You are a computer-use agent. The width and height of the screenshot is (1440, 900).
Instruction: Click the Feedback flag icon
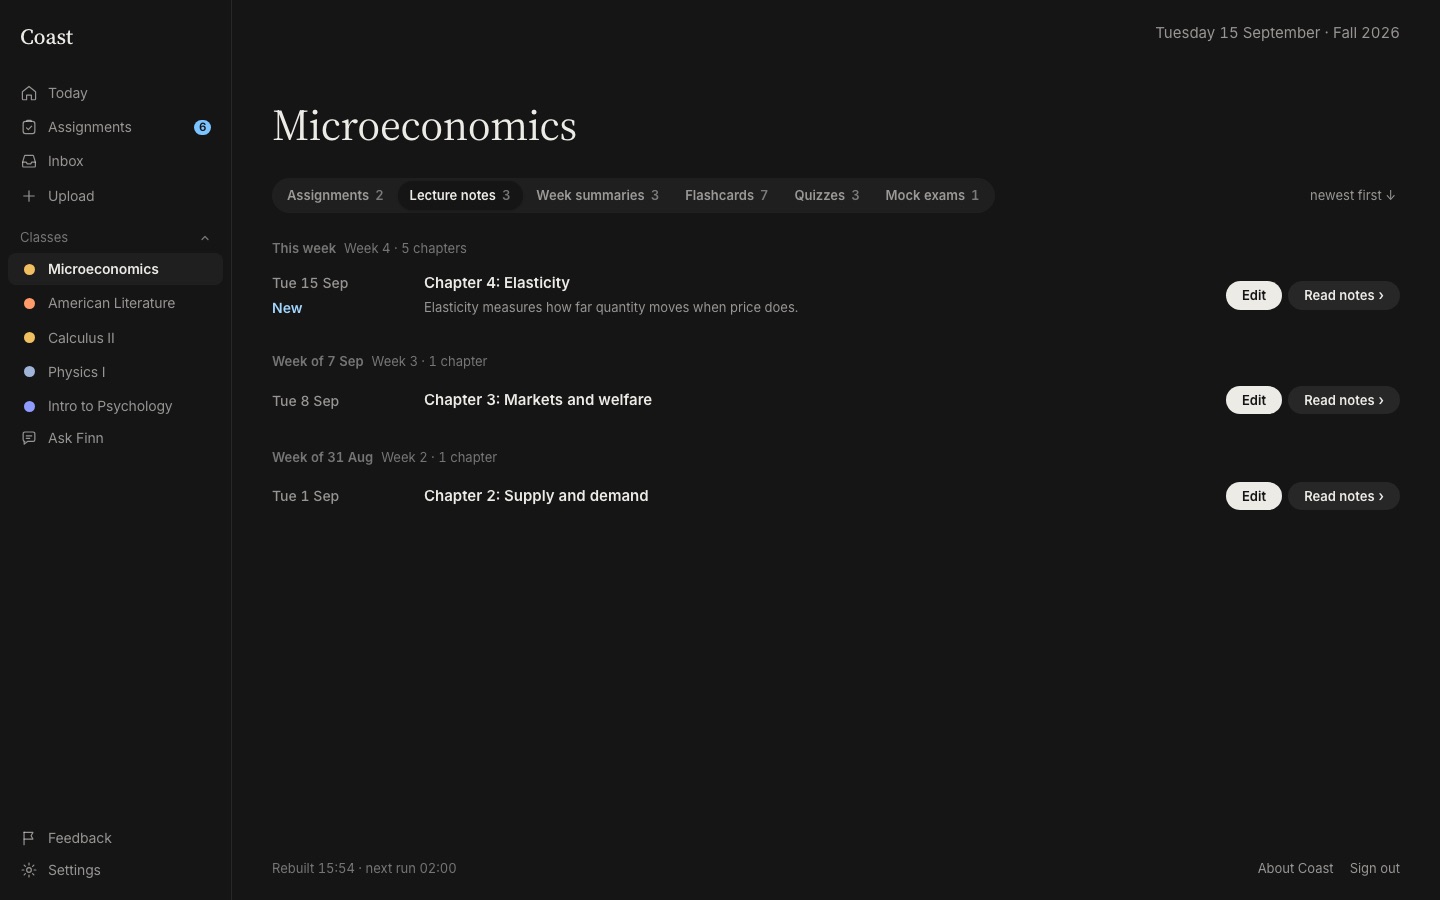[x=29, y=838]
